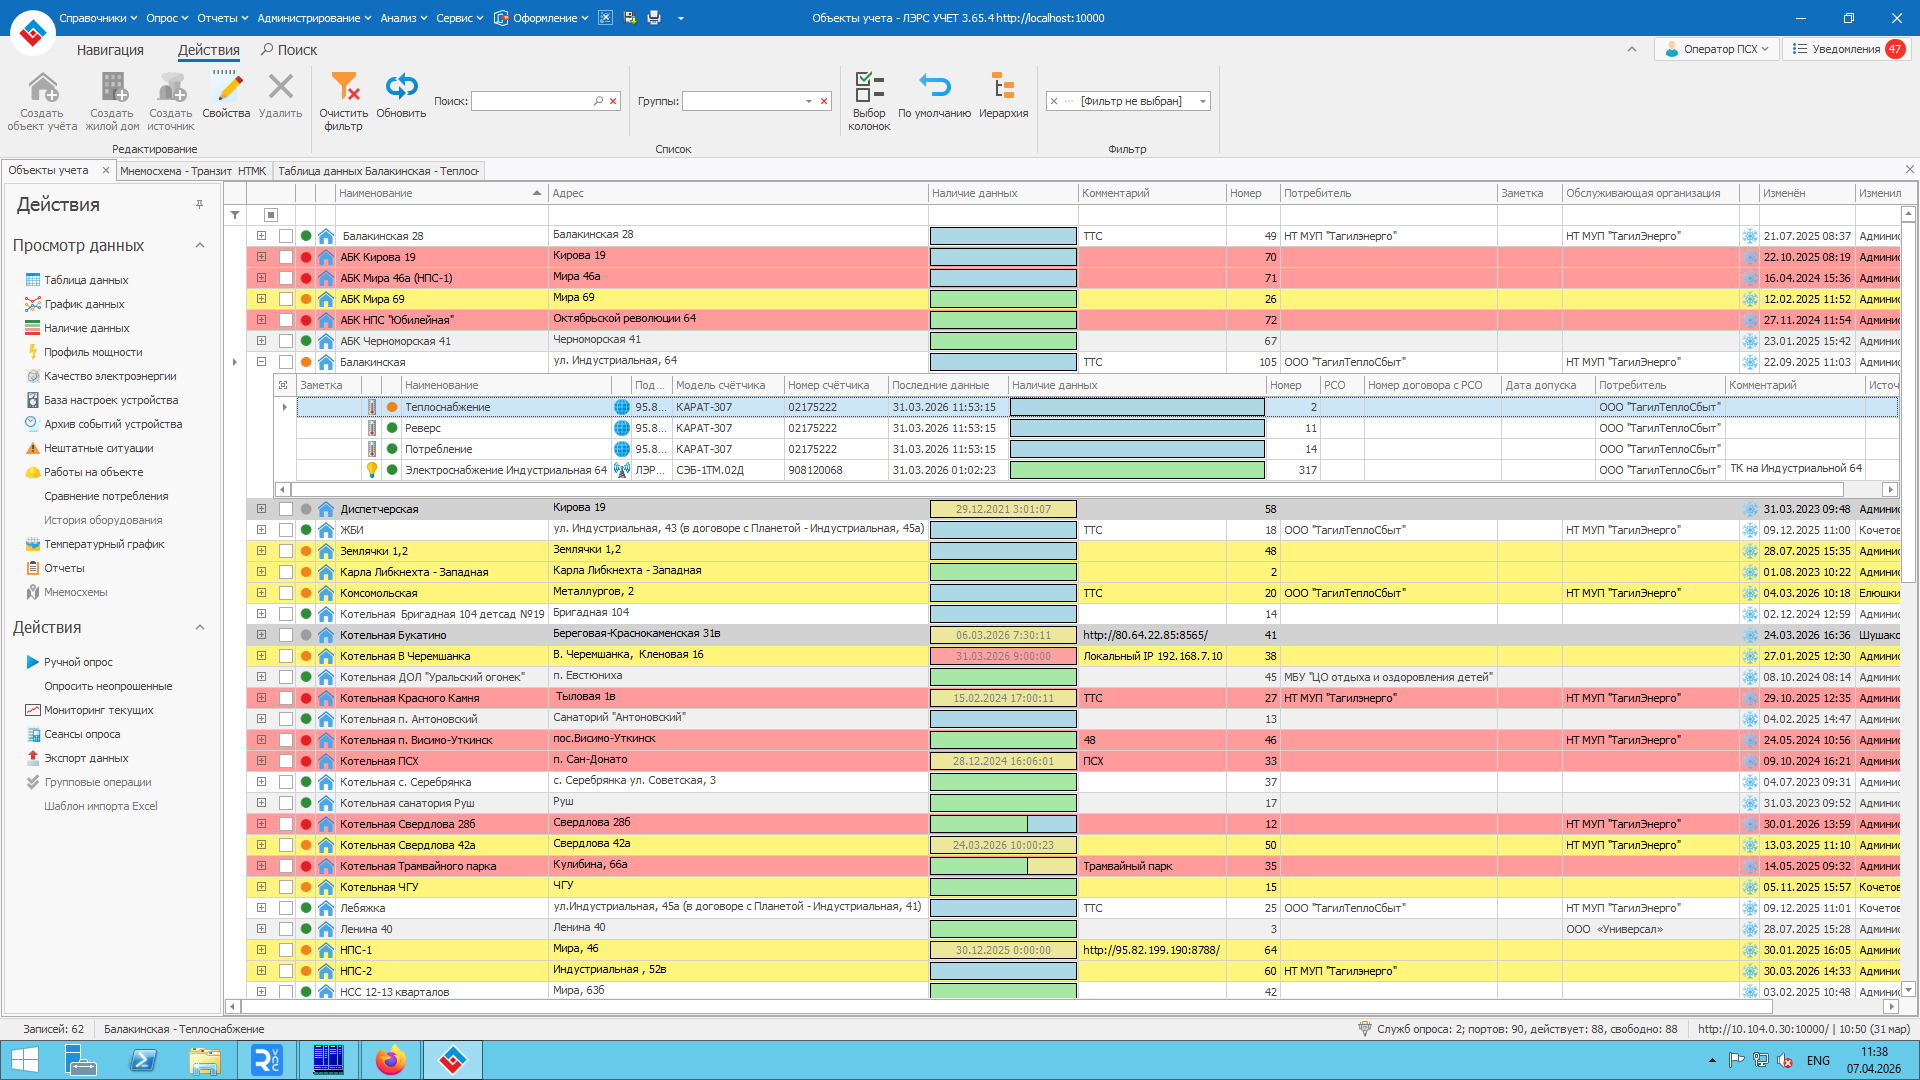Screen dimensions: 1920x1080
Task: Toggle the header select-all checkbox
Action: pyautogui.click(x=270, y=215)
